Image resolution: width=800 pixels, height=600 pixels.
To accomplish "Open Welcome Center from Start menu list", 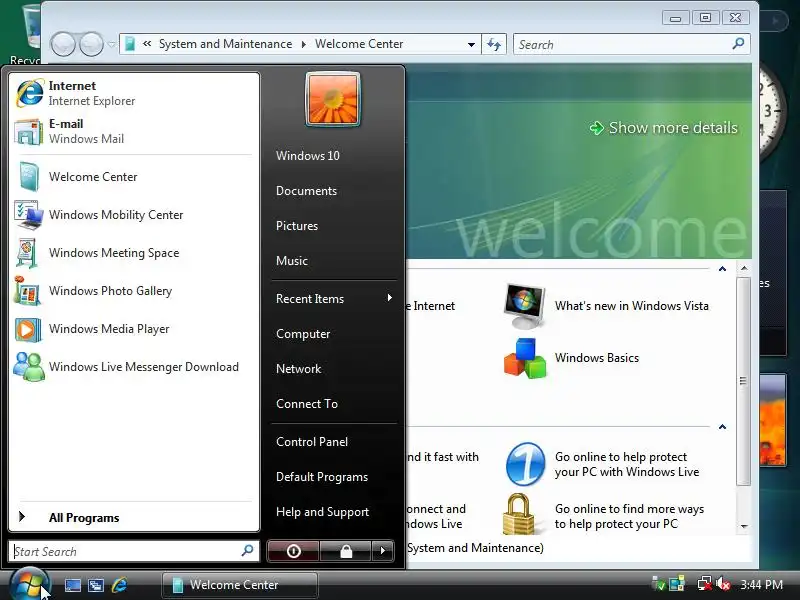I will pos(134,177).
